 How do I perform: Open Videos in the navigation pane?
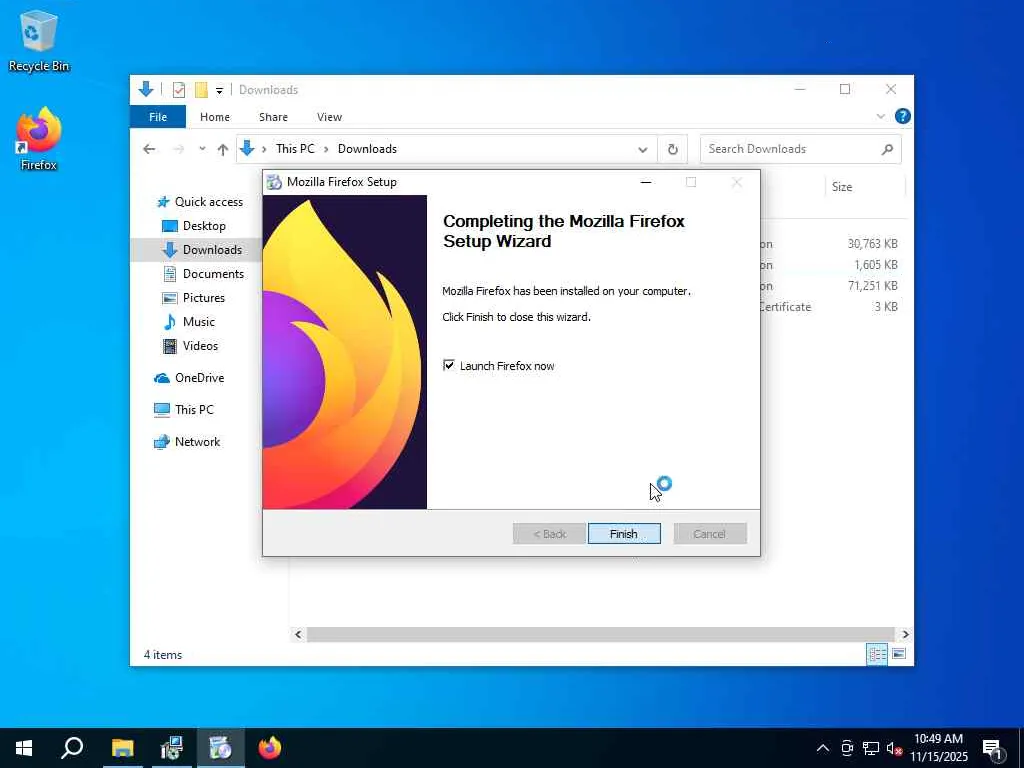click(190, 346)
